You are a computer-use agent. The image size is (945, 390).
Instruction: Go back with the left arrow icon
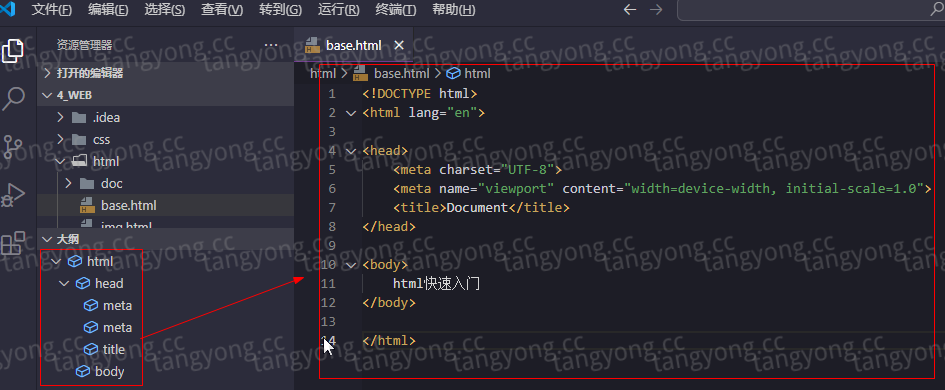click(629, 10)
